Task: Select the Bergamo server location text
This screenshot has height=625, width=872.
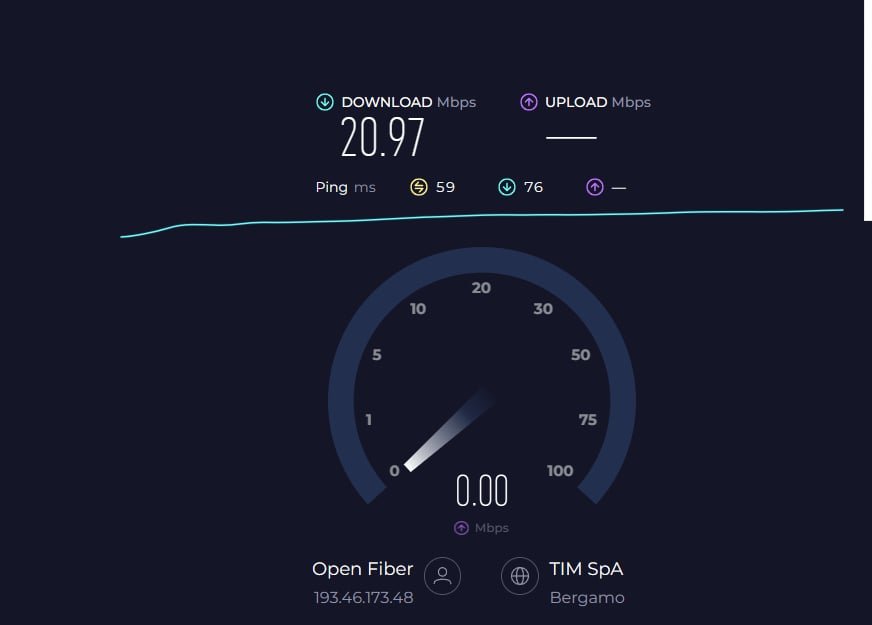Action: click(587, 598)
